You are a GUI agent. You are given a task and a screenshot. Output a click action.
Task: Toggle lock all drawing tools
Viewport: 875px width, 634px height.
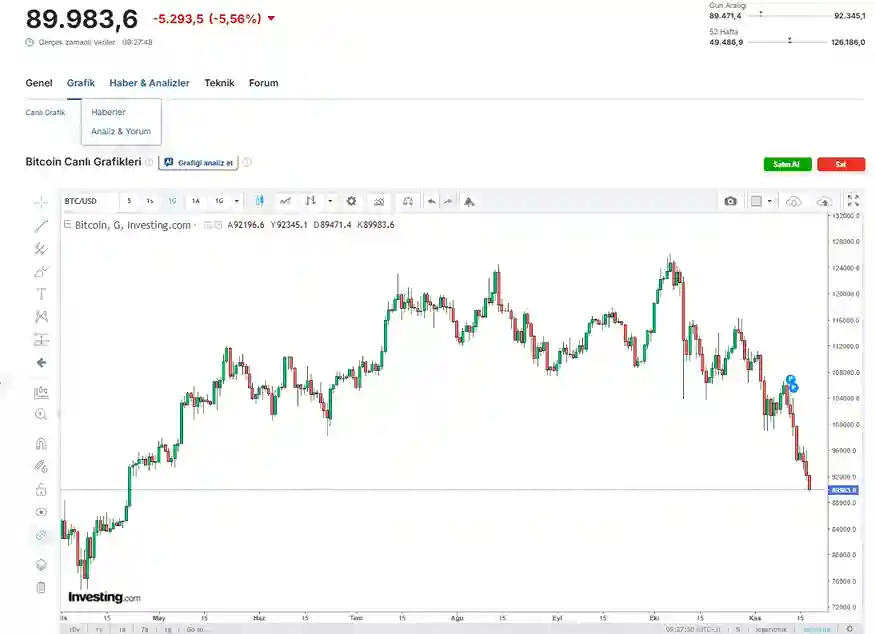click(x=41, y=489)
